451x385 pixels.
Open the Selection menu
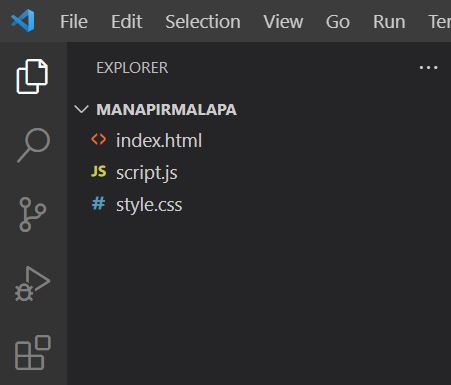click(203, 22)
